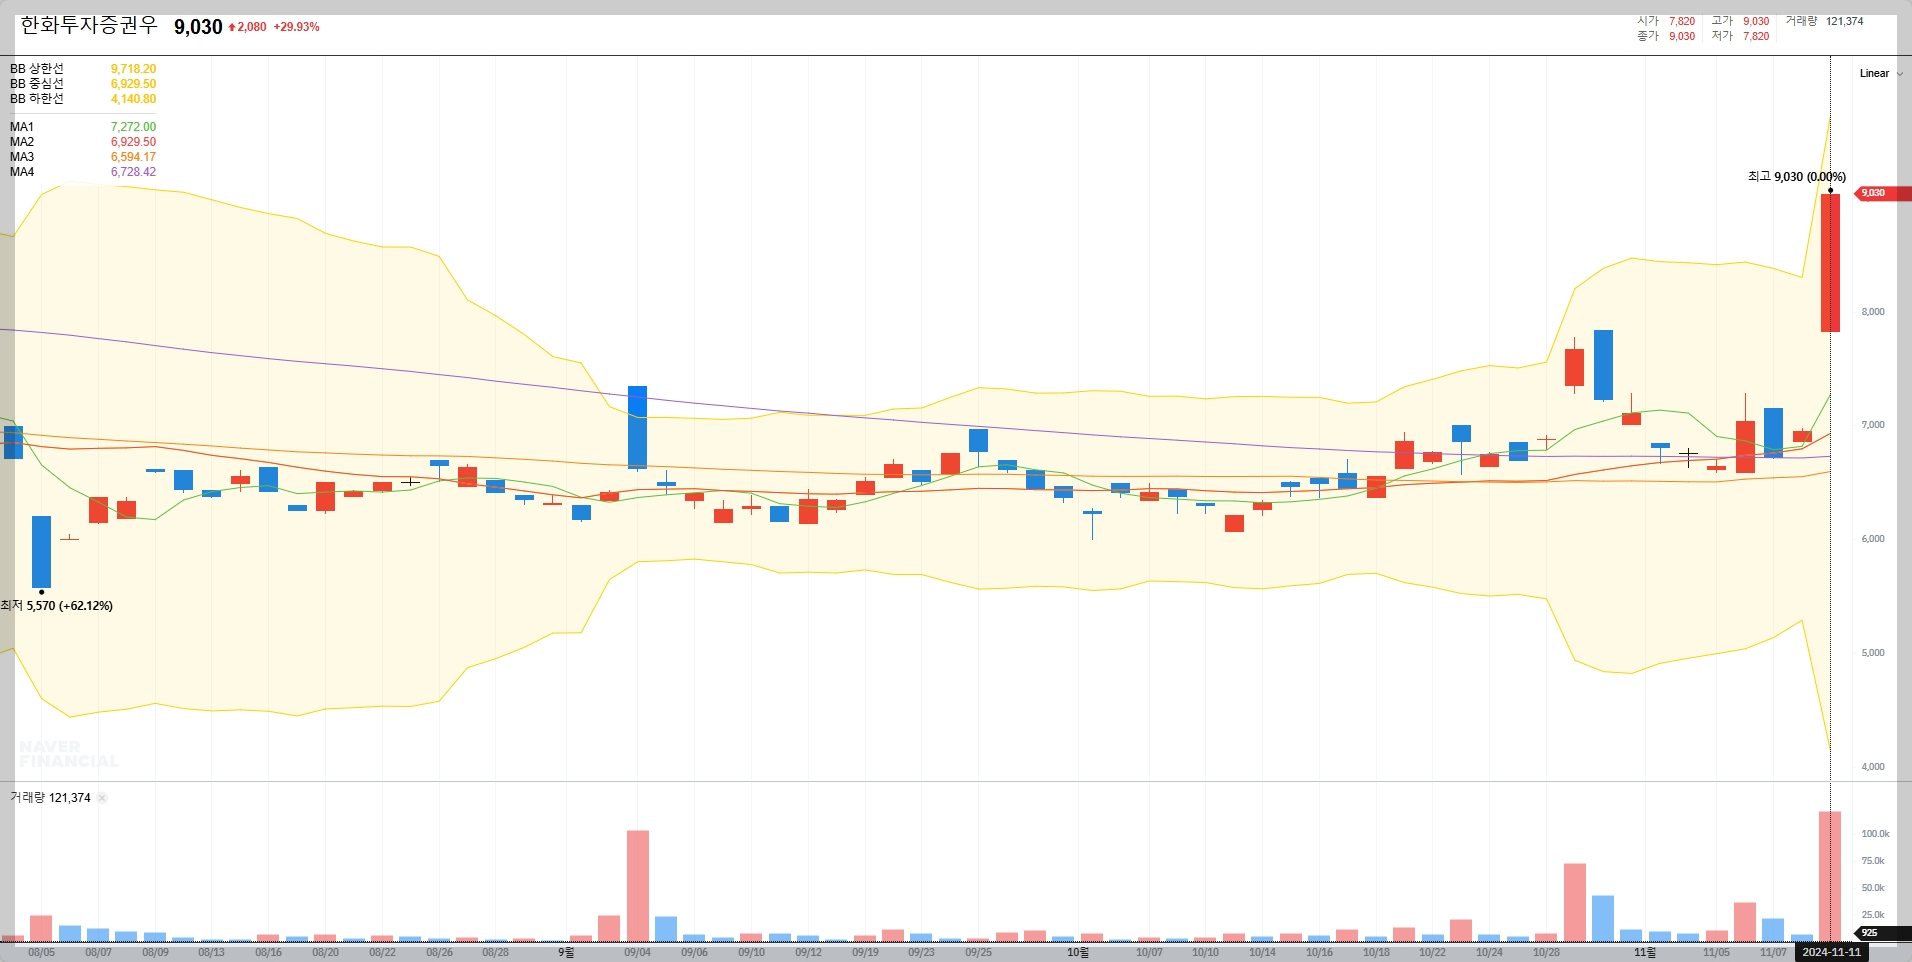Select the BB 상한선 legend entry

[x=37, y=69]
